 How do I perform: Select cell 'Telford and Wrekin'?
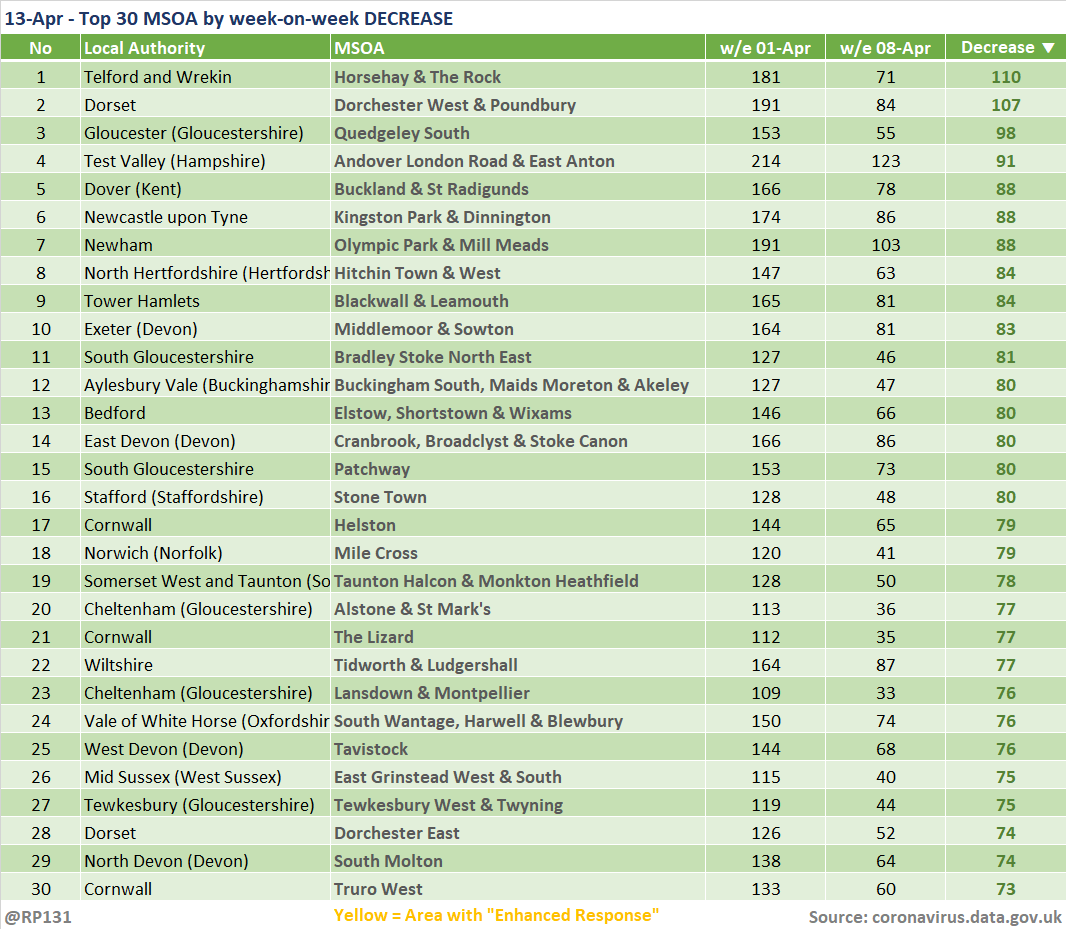[x=205, y=77]
